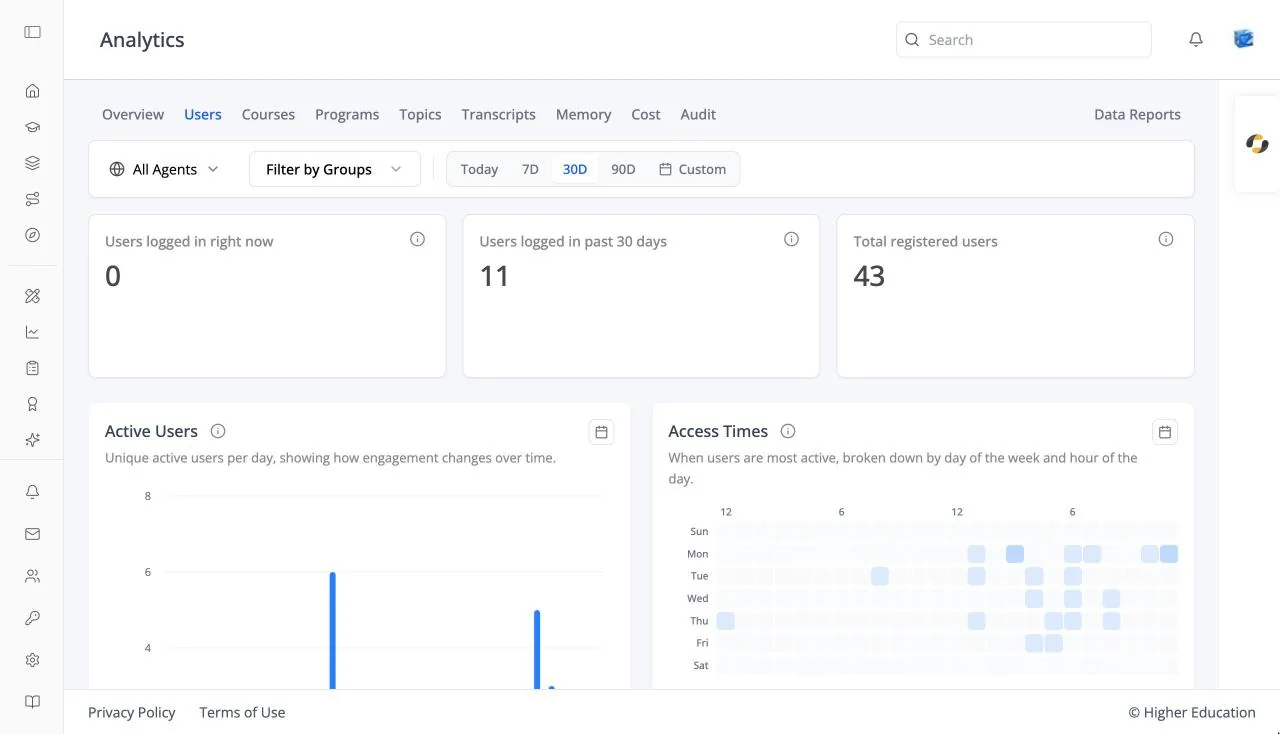This screenshot has height=734, width=1280.
Task: Open the graduation cap sidebar icon
Action: click(x=32, y=127)
